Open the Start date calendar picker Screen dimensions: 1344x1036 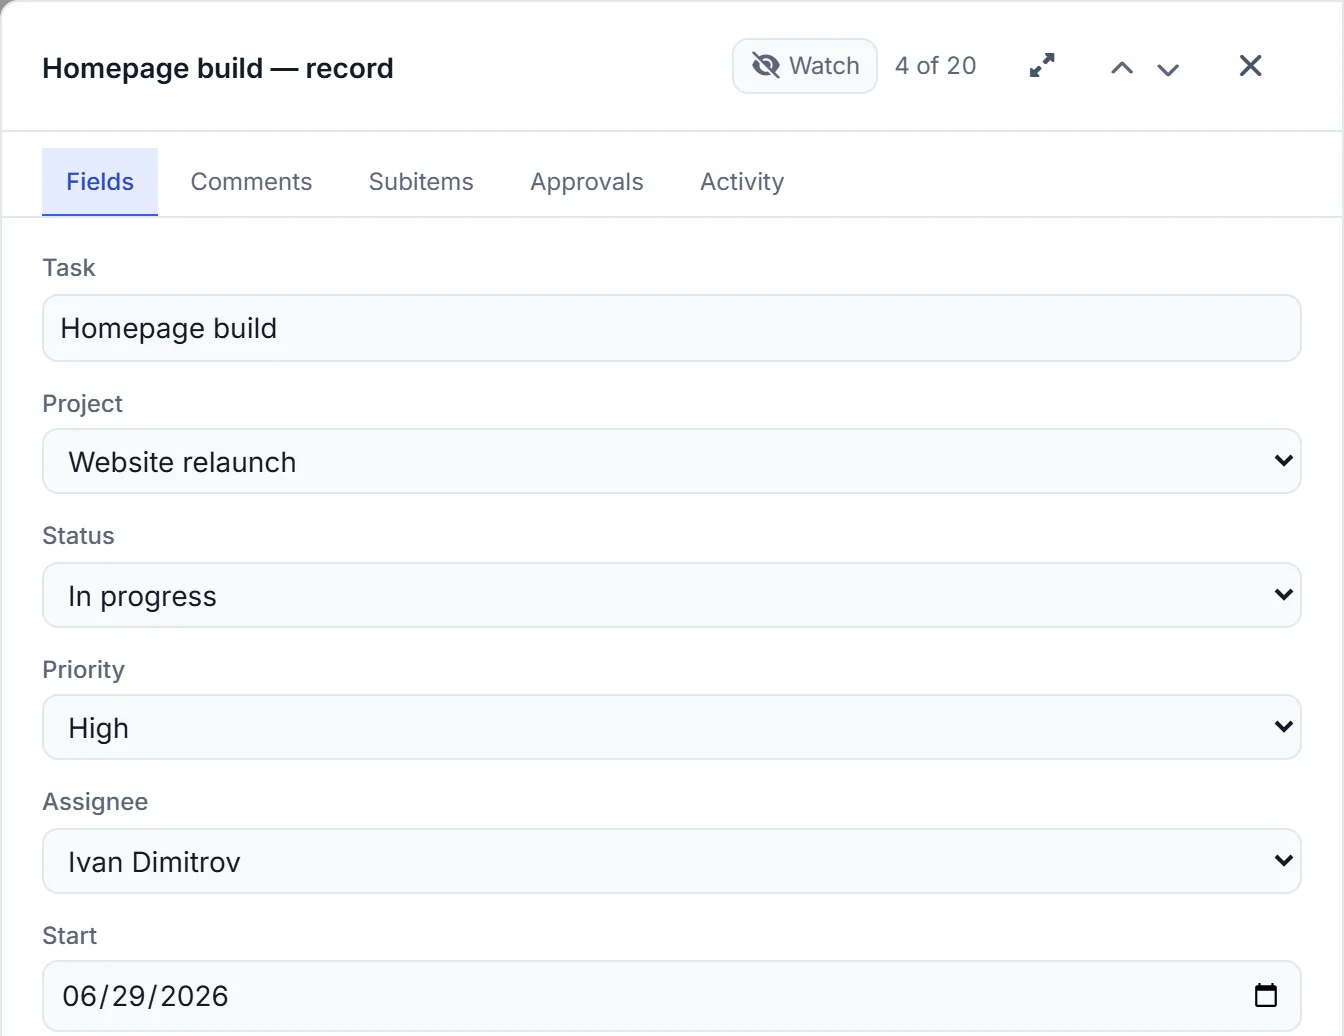(1266, 995)
